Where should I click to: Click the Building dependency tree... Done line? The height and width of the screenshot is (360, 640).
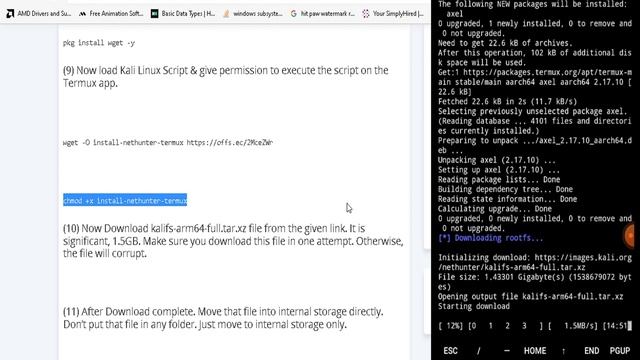coord(505,189)
